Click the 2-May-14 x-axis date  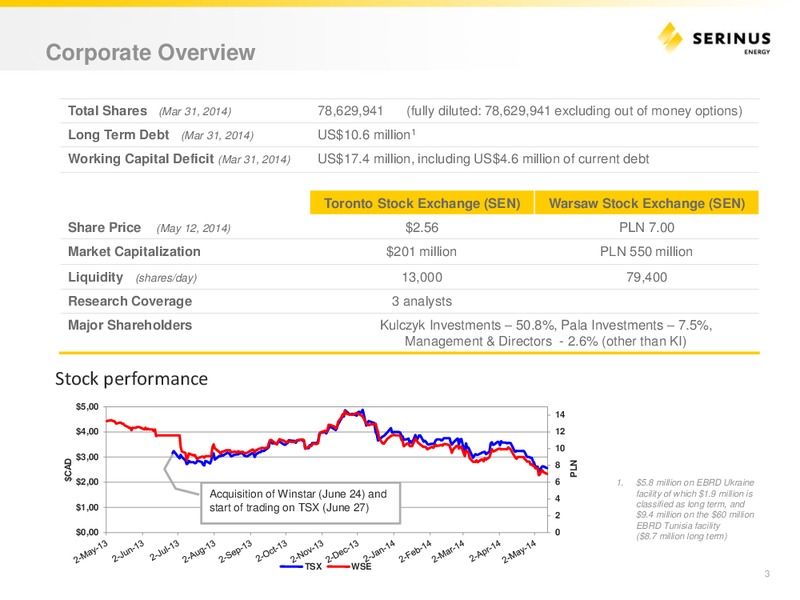click(519, 552)
